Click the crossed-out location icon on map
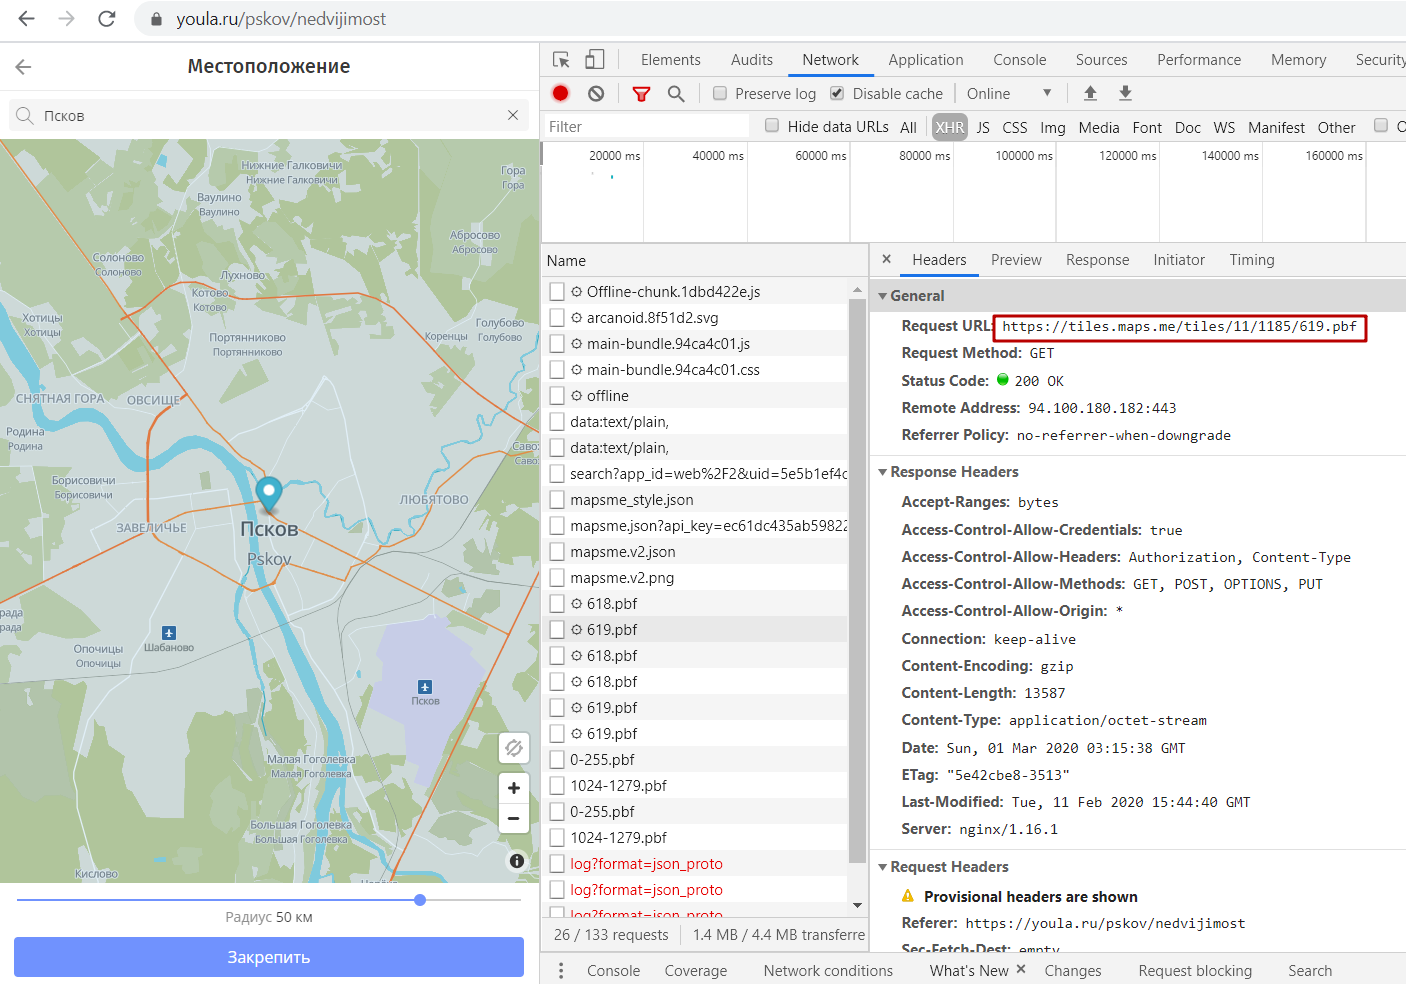The height and width of the screenshot is (984, 1406). point(513,747)
